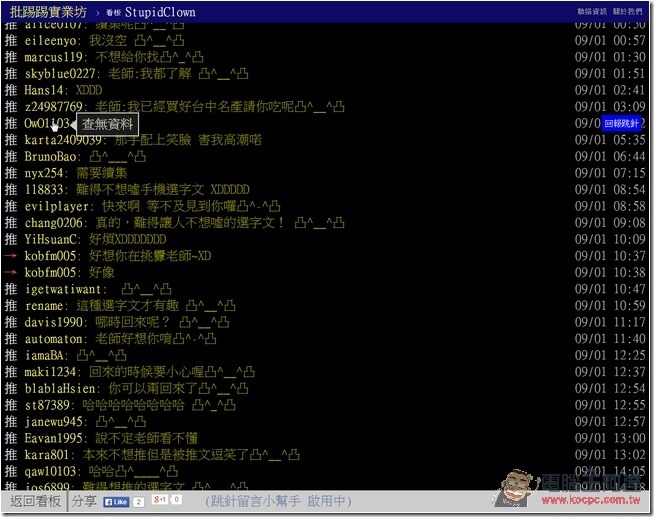Image resolution: width=654 pixels, height=517 pixels.
Task: Click username iamaBA
Action: (43, 356)
